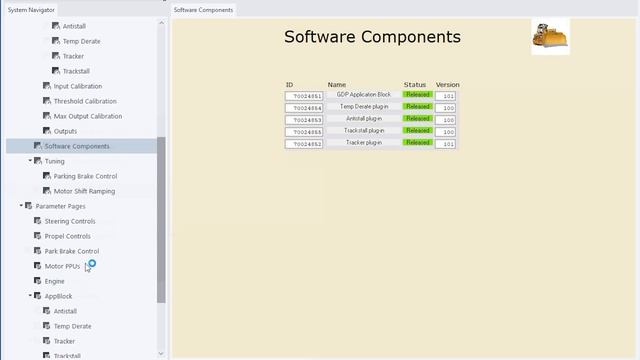
Task: Click the version field of Tracker plug-in
Action: pos(445,144)
